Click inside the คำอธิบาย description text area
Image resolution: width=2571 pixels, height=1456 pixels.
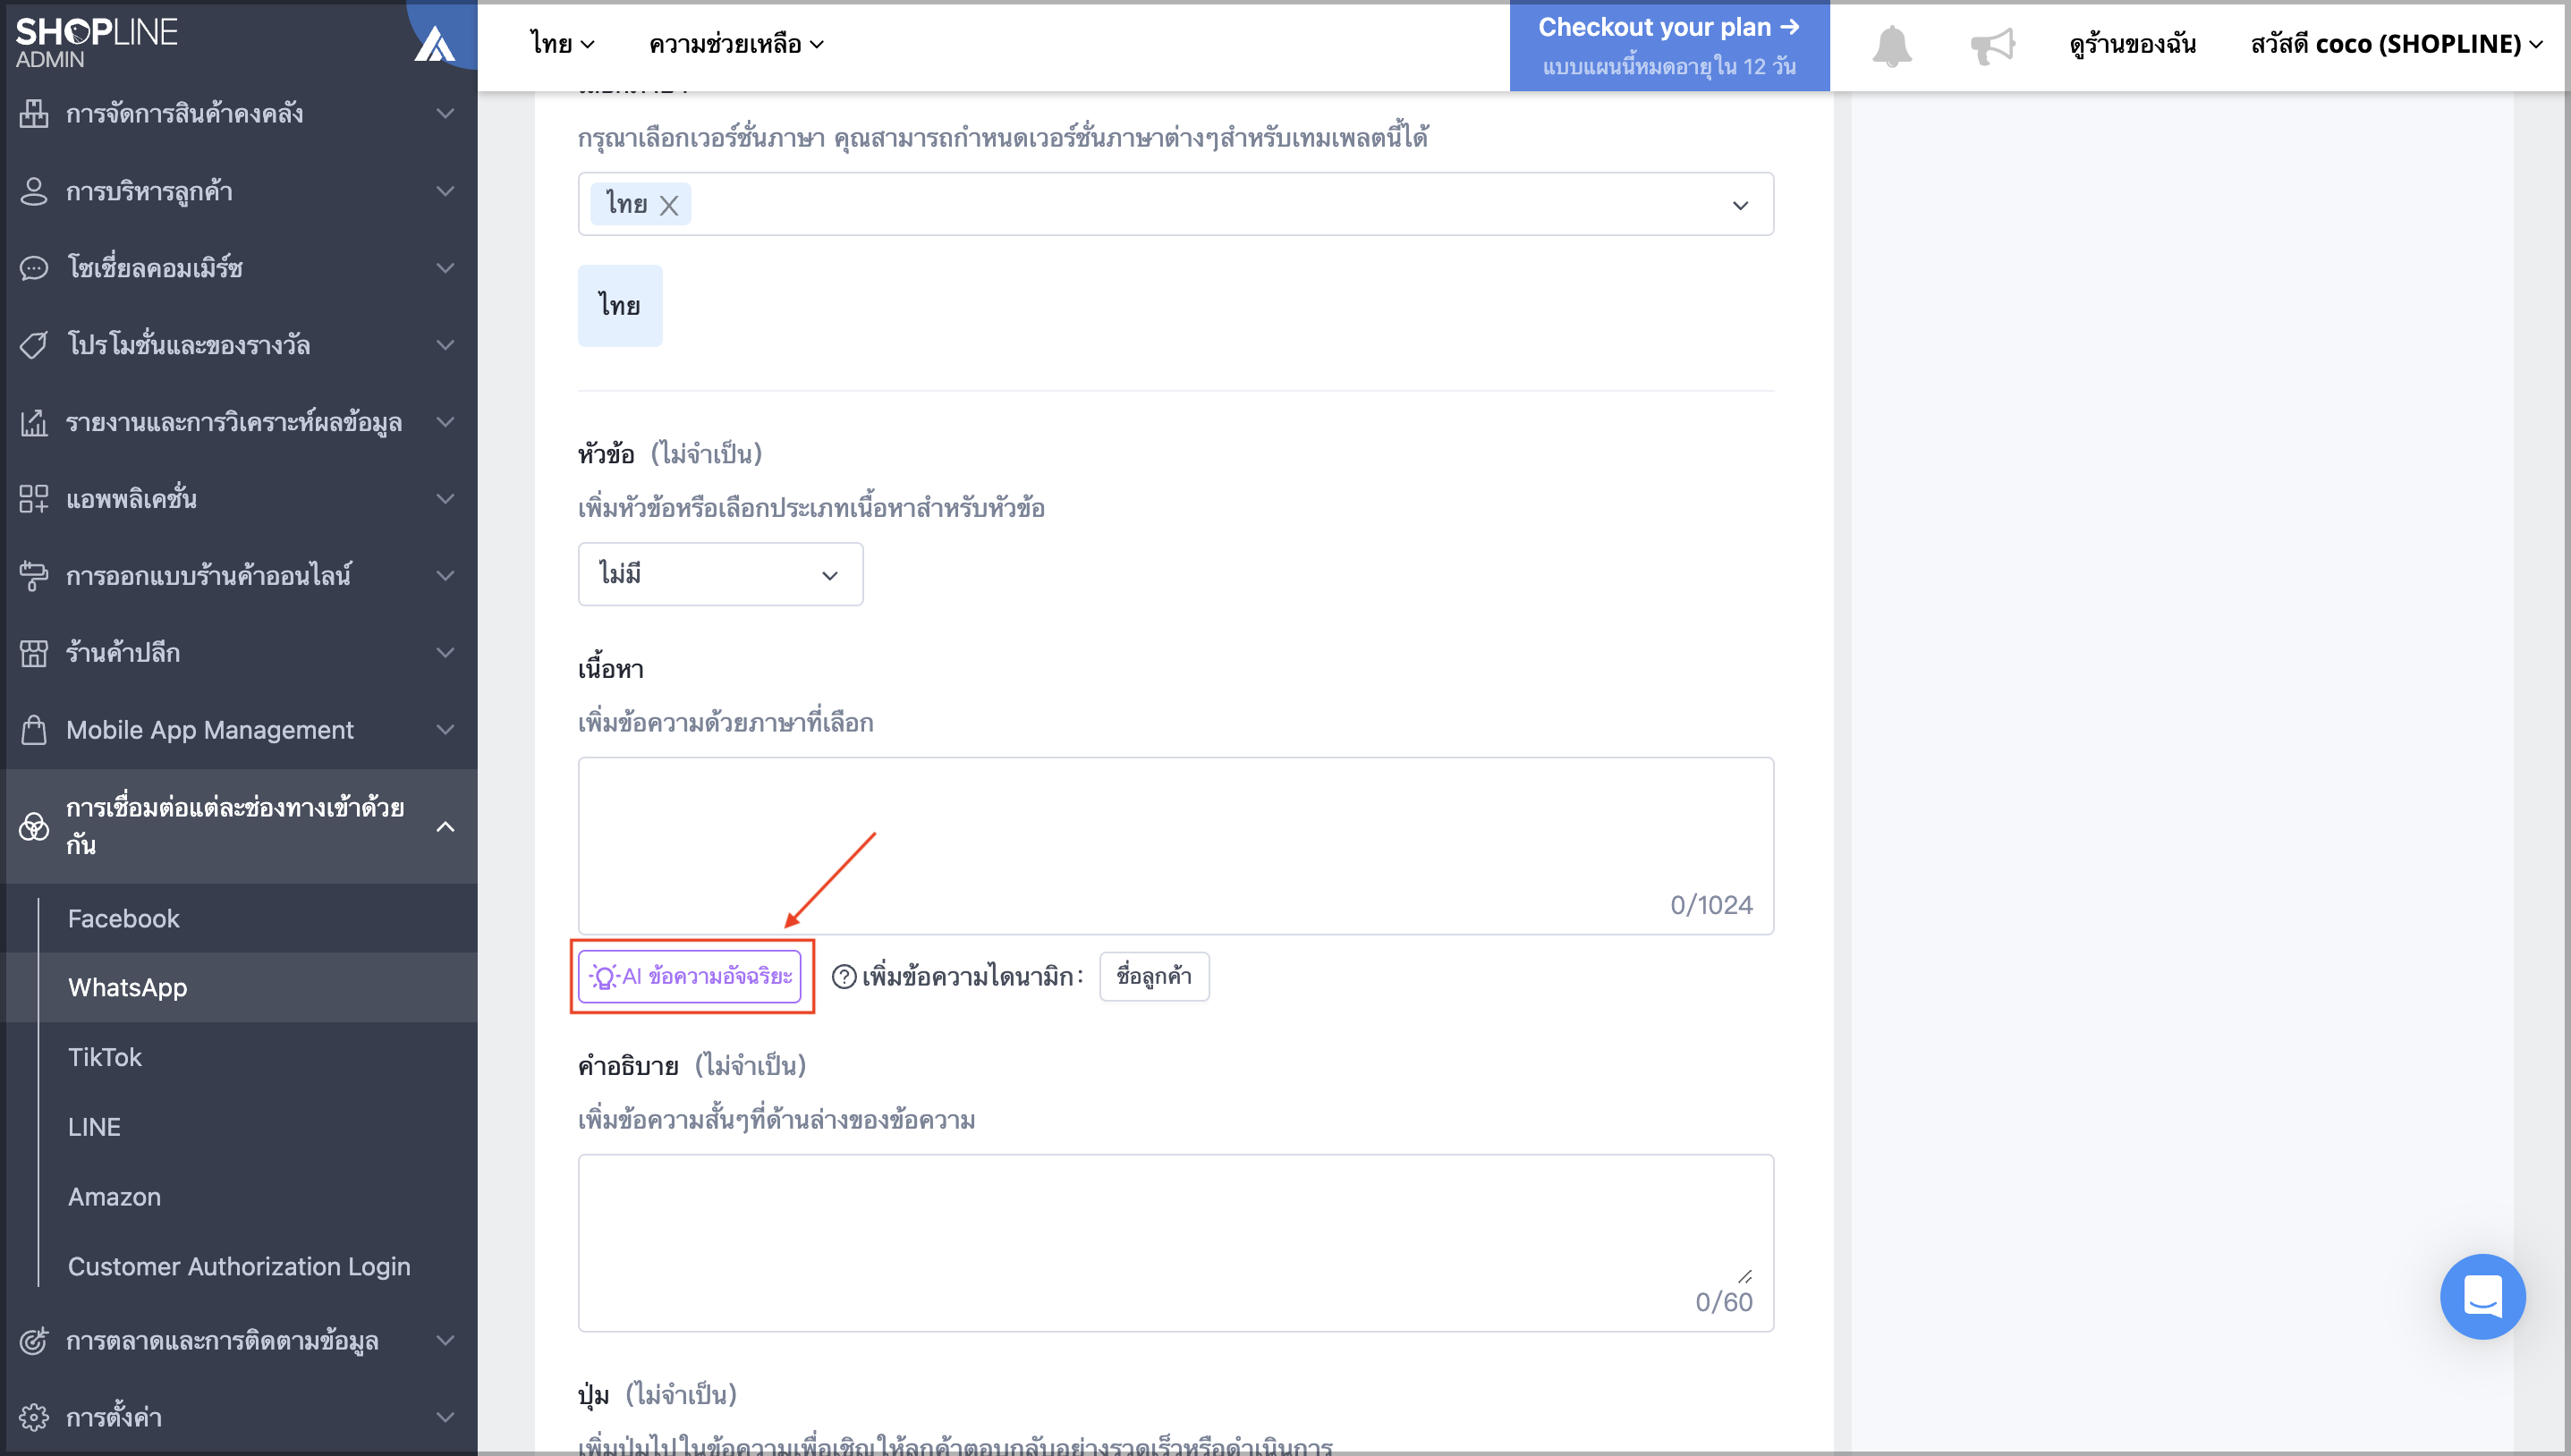[x=1175, y=1243]
